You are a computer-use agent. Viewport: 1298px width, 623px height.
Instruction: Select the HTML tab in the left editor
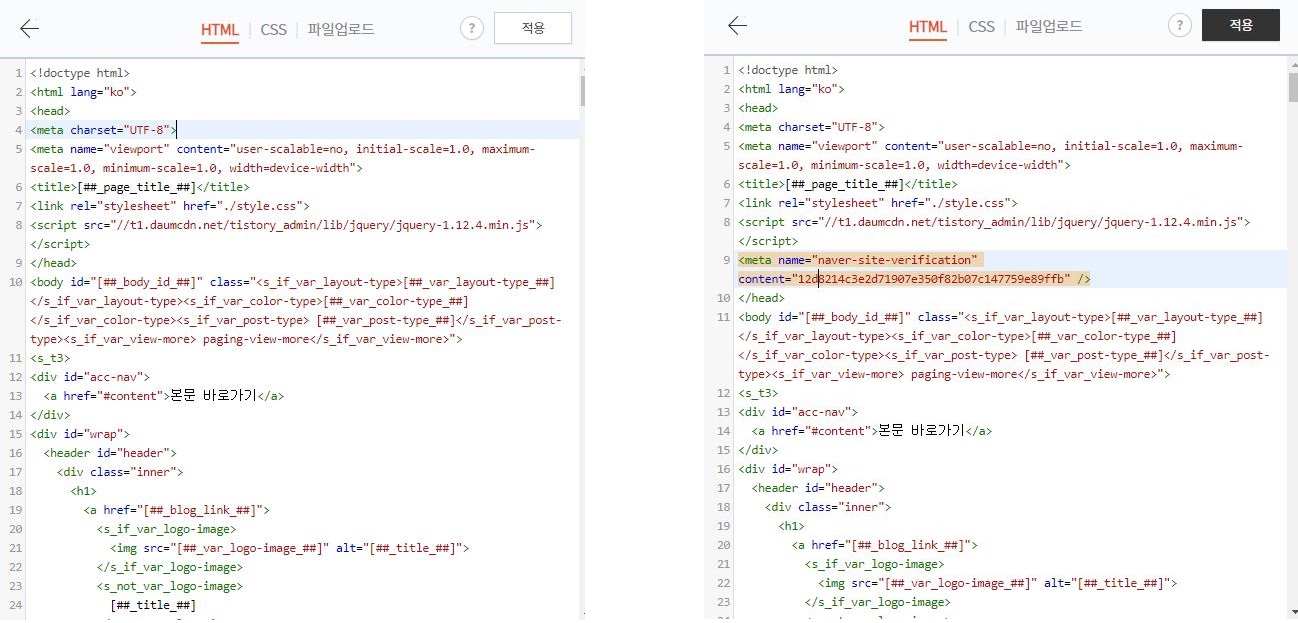tap(220, 29)
